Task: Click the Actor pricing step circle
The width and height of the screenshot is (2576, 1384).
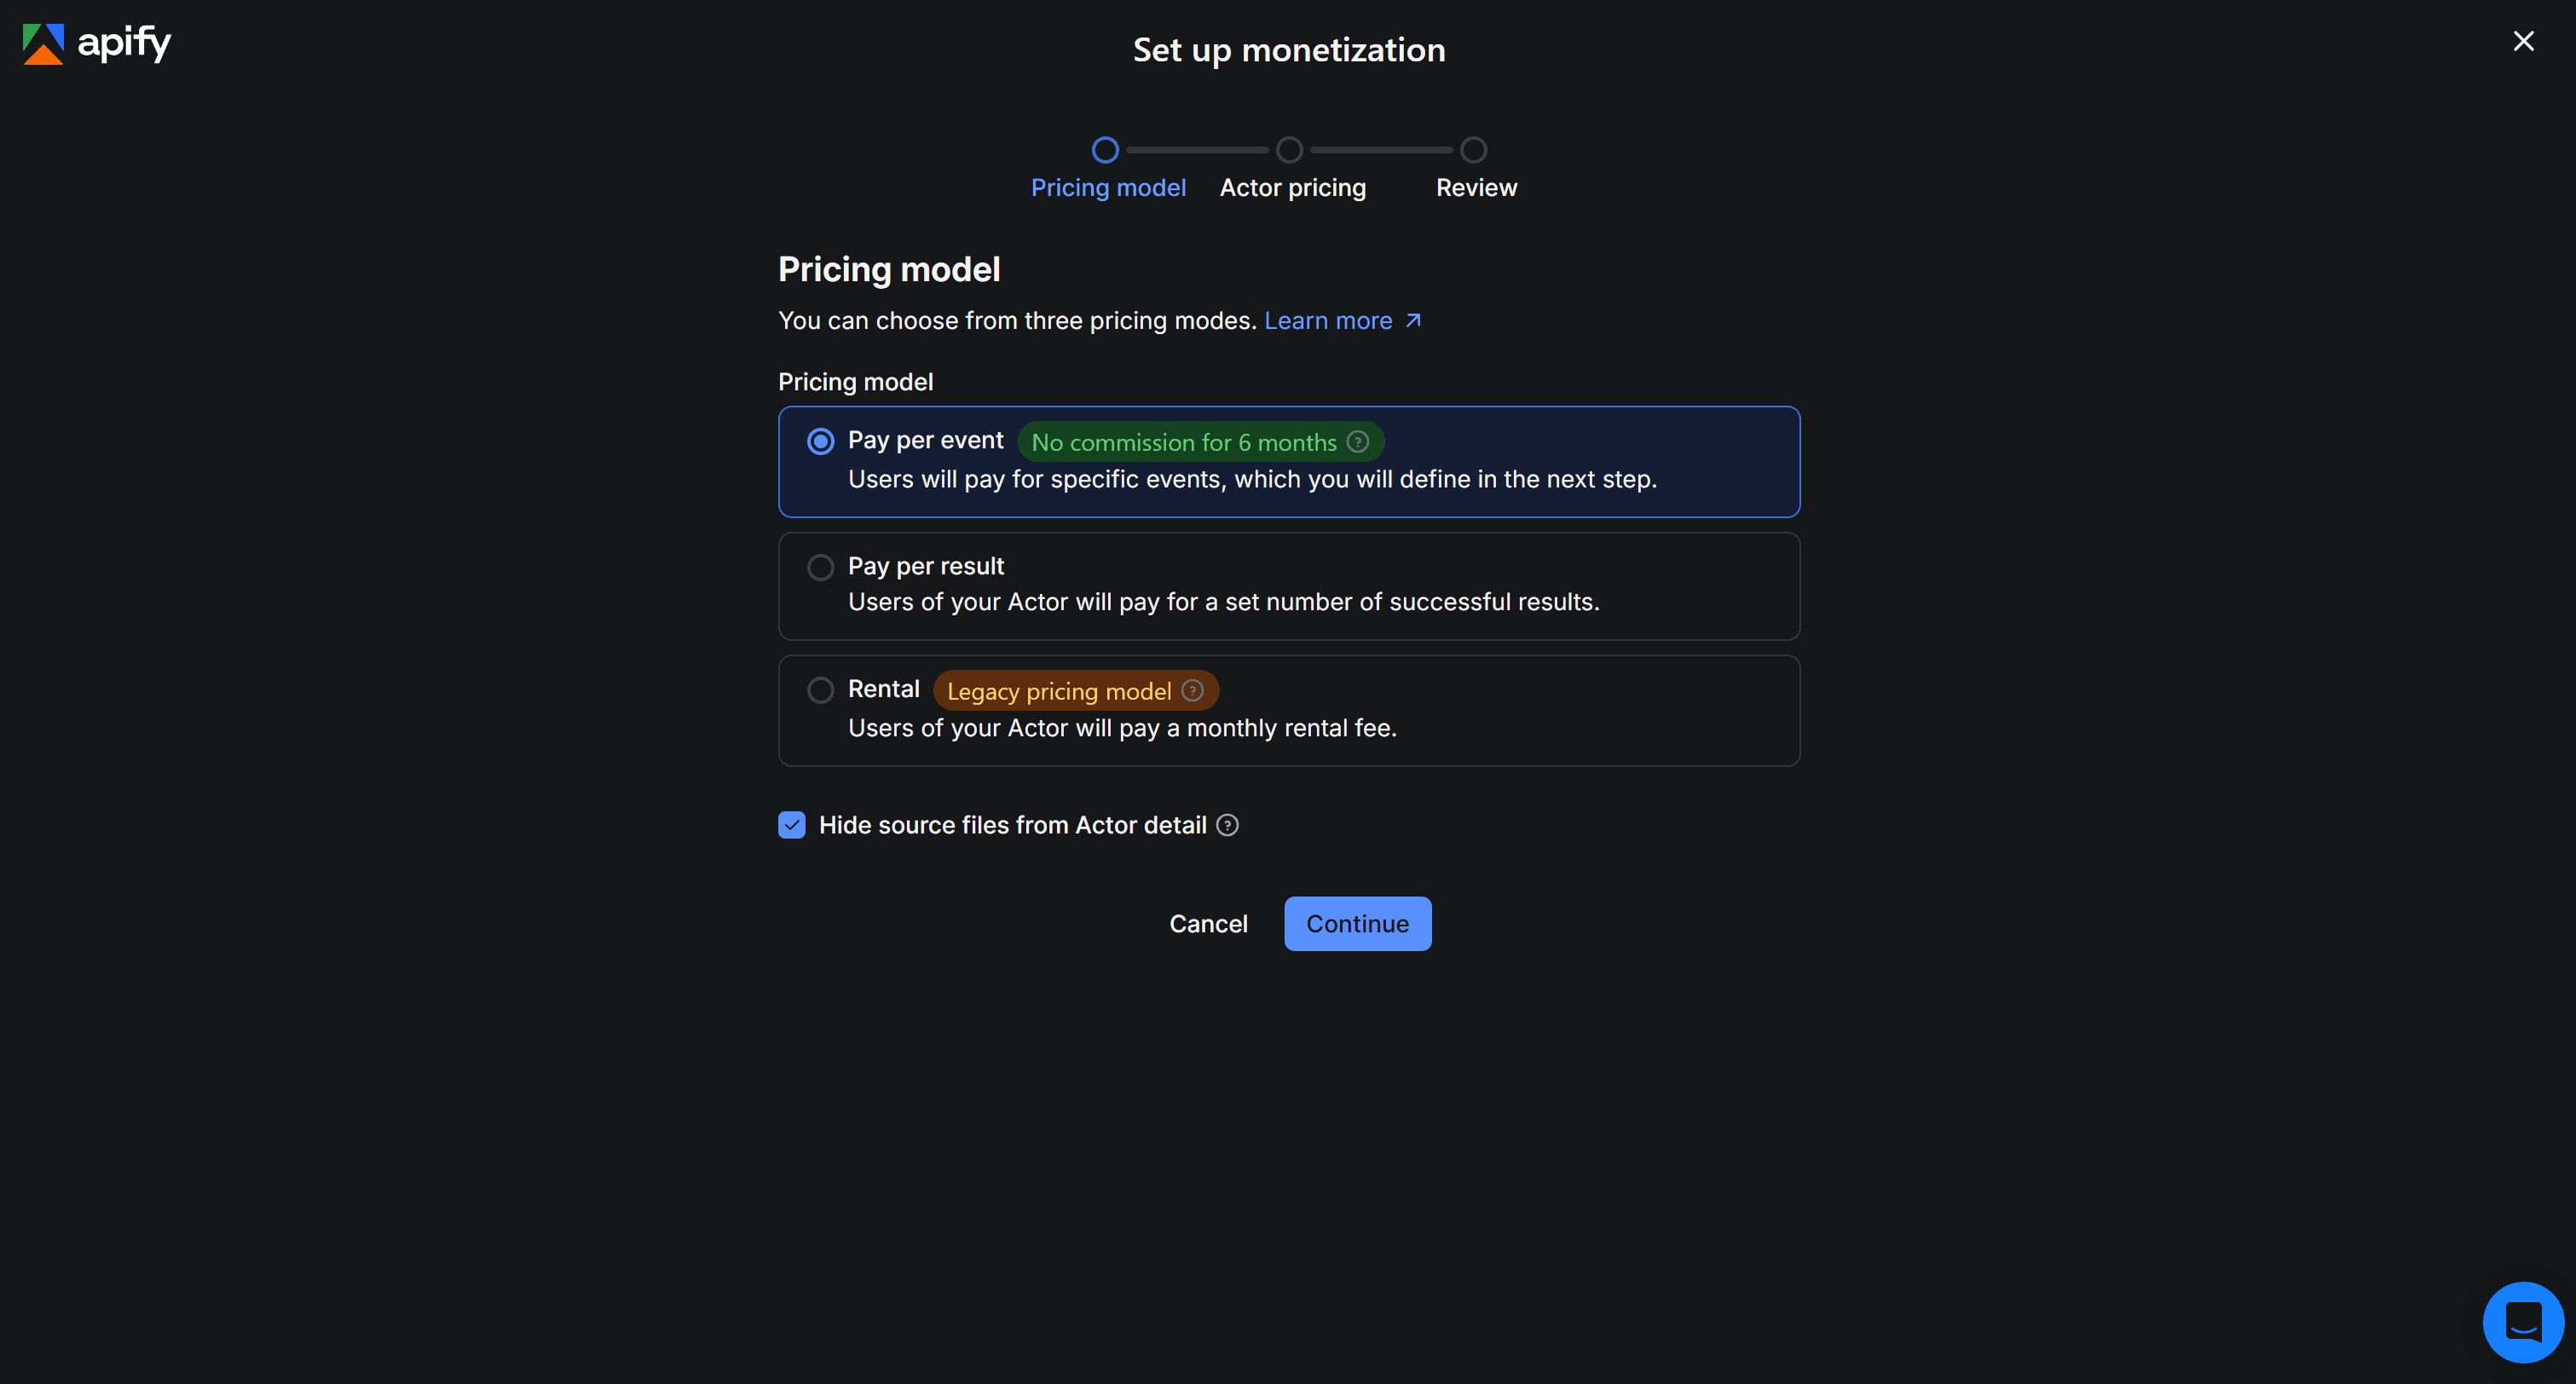Action: (1288, 149)
